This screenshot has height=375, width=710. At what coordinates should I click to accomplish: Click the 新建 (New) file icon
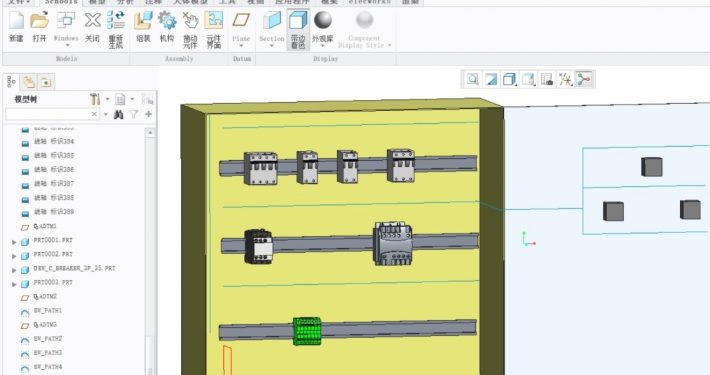(x=16, y=27)
